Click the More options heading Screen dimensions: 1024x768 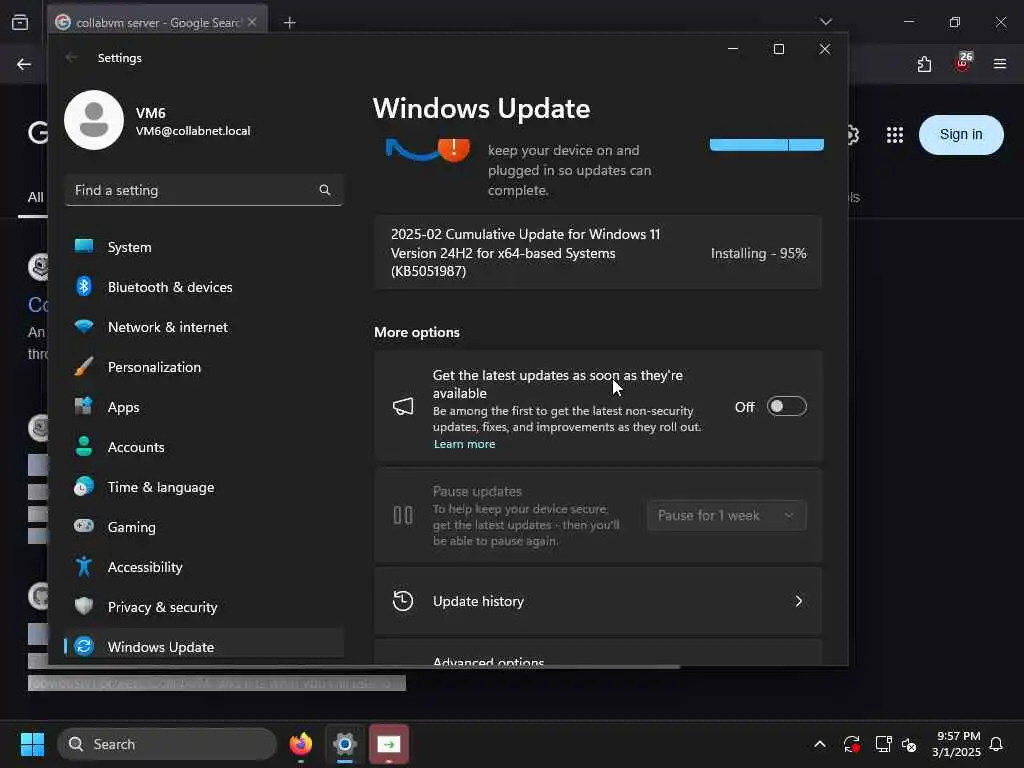(417, 332)
